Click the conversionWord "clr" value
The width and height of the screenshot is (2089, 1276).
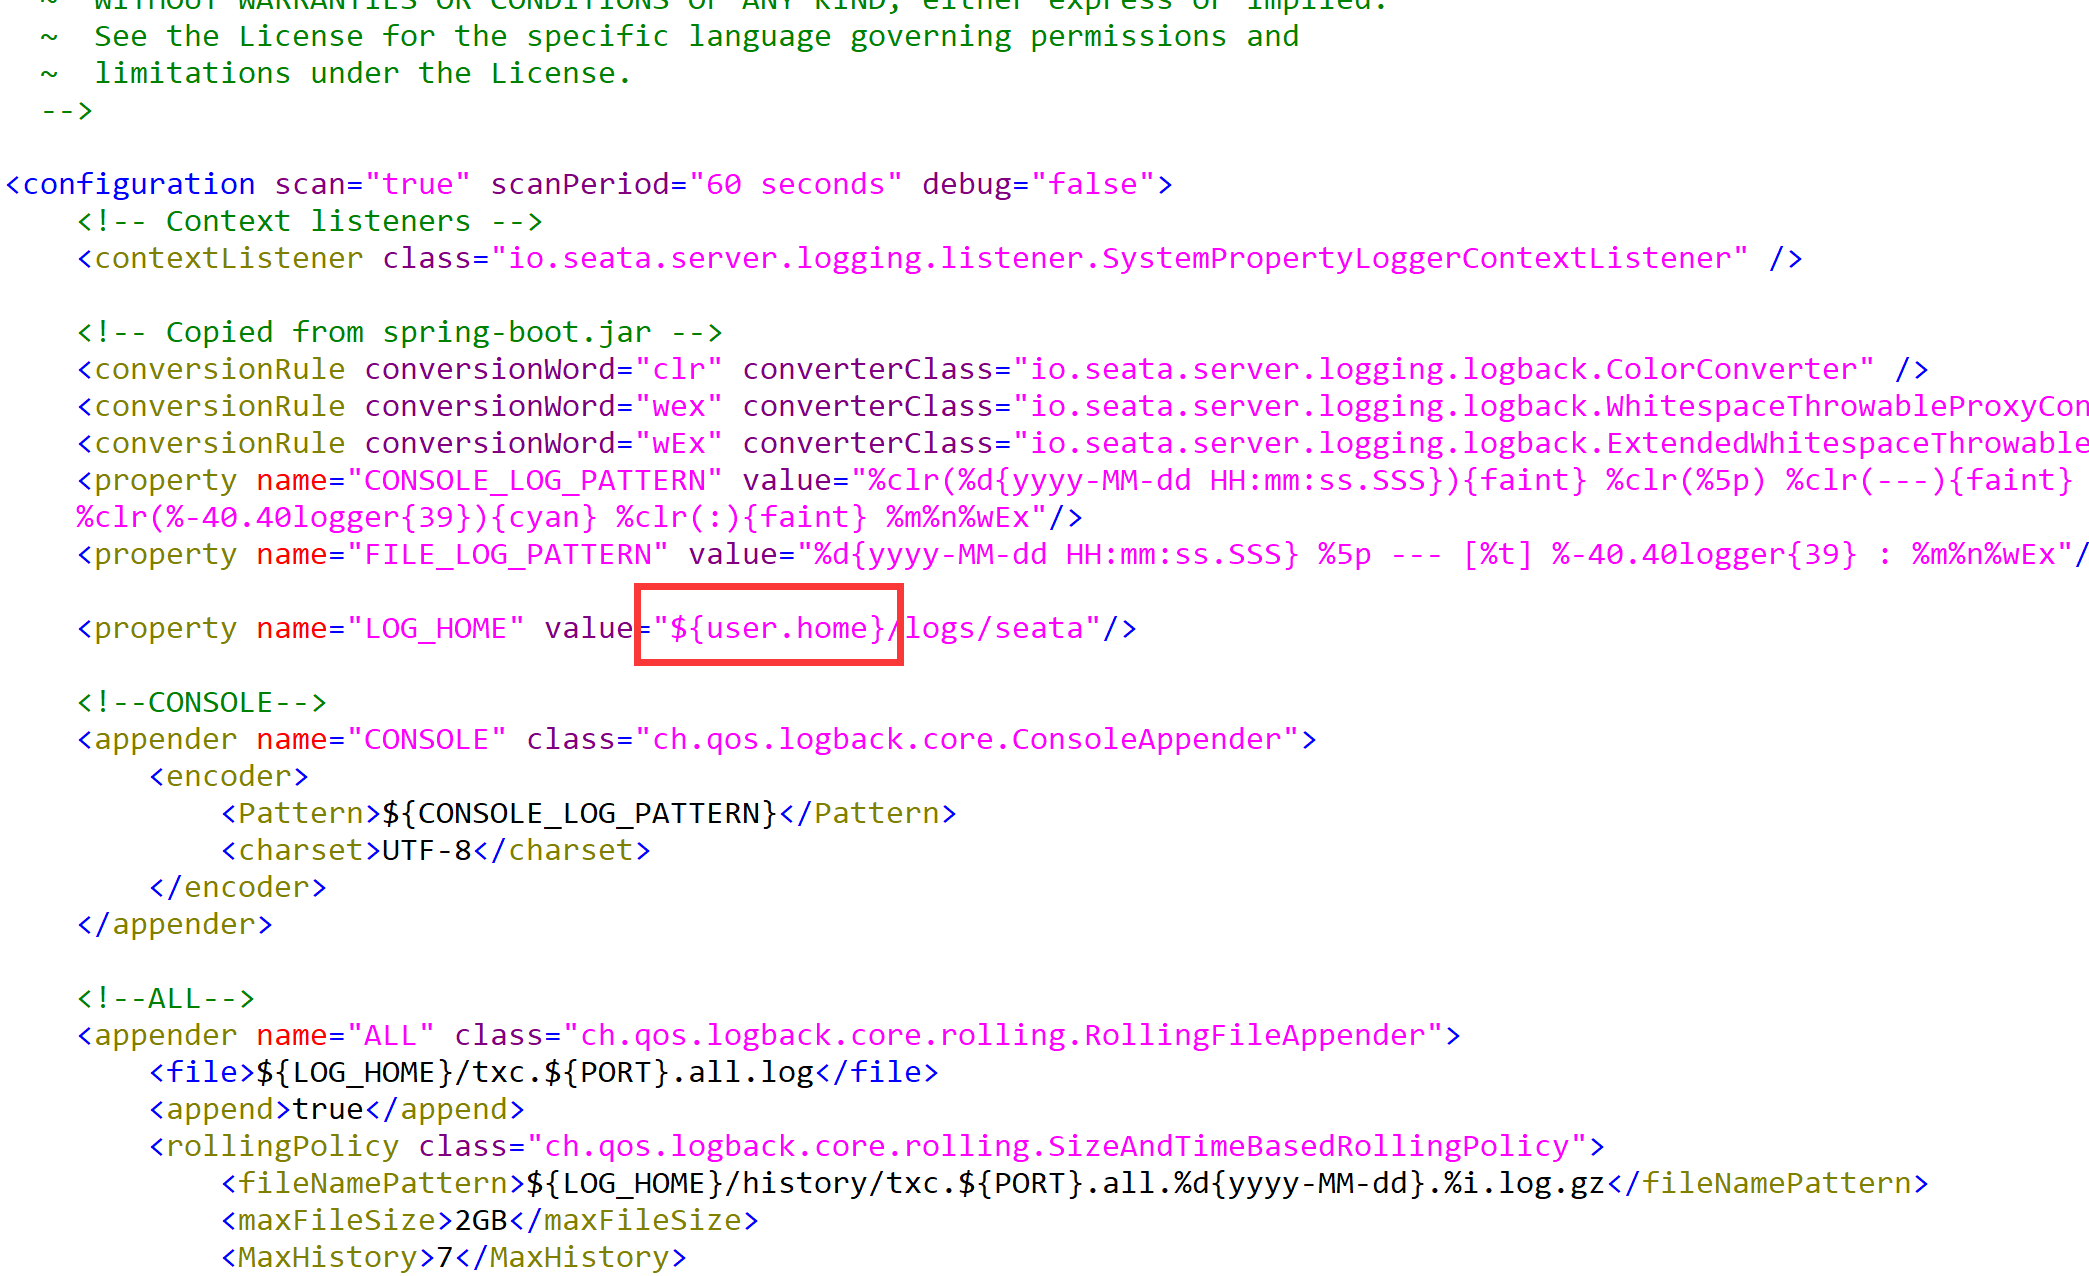679,369
